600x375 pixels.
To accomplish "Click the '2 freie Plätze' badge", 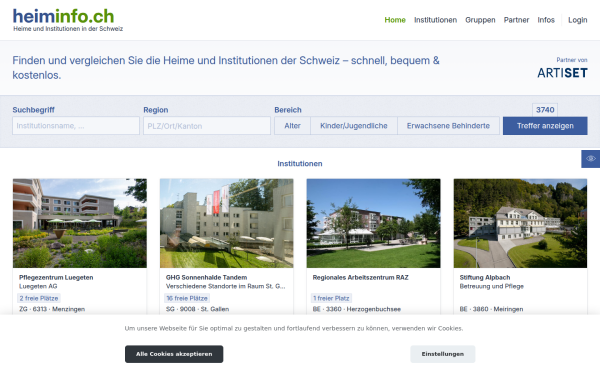I will pyautogui.click(x=39, y=298).
